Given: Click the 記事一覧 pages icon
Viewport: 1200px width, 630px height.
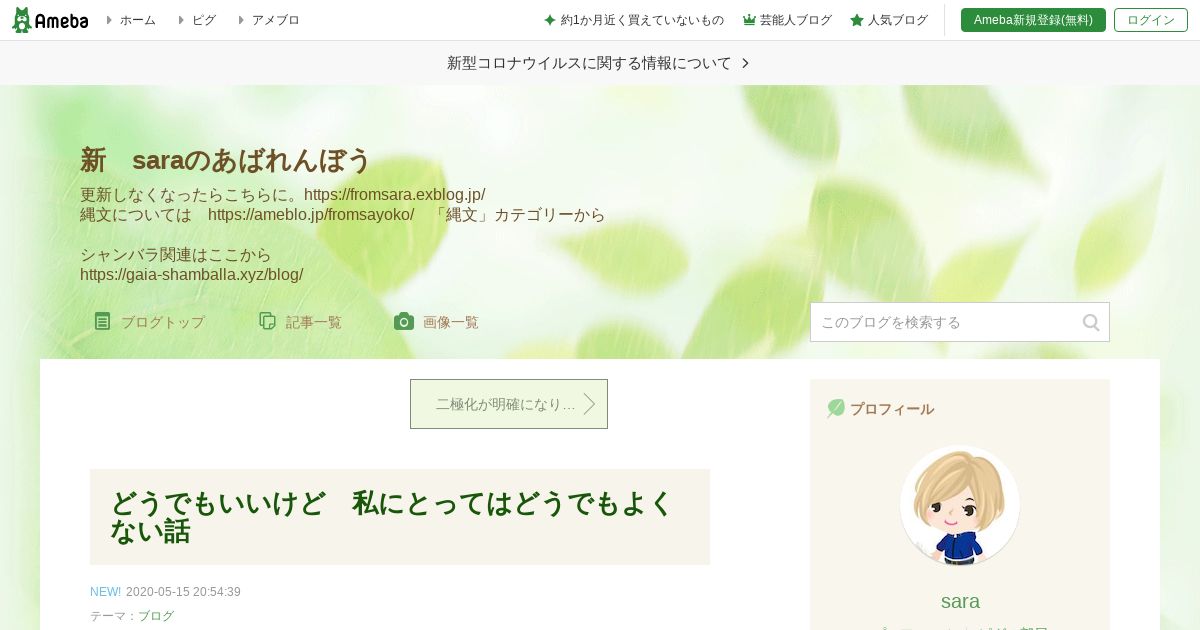Looking at the screenshot, I should click(x=267, y=321).
